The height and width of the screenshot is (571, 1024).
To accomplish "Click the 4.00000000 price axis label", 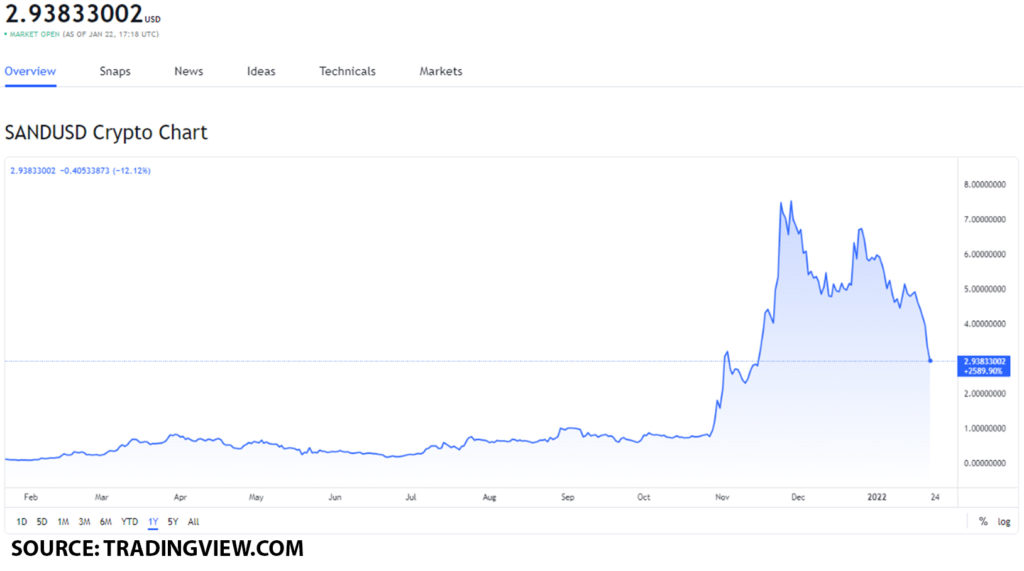I will 984,323.
